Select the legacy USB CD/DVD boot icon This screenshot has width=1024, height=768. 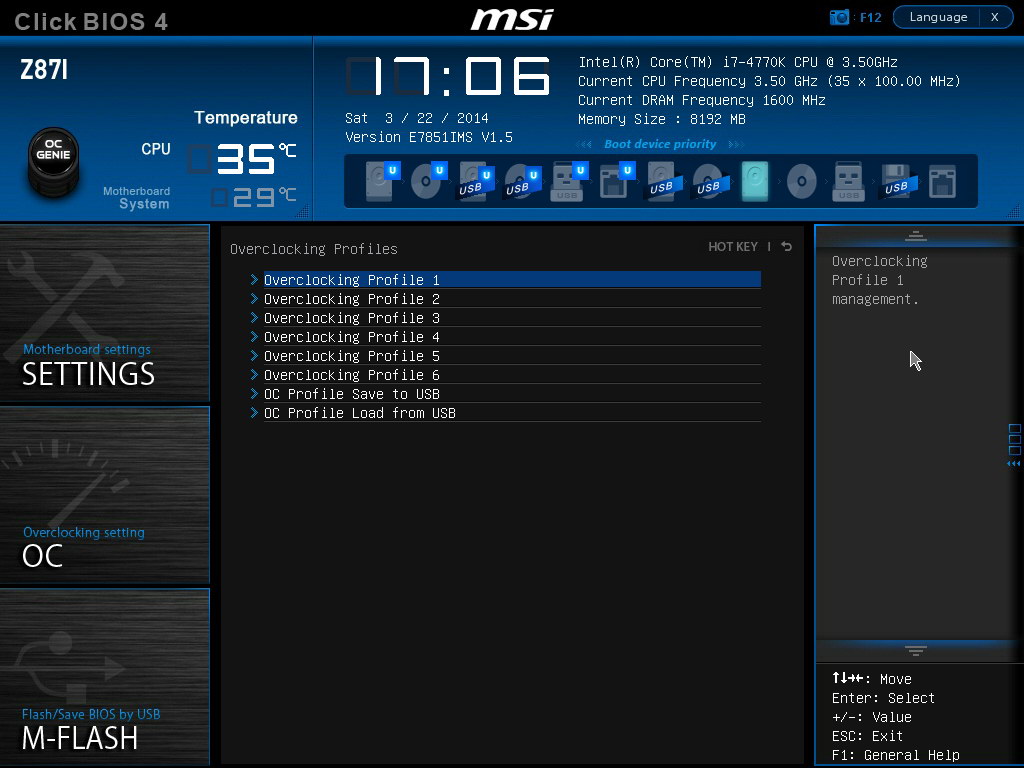pyautogui.click(x=711, y=181)
